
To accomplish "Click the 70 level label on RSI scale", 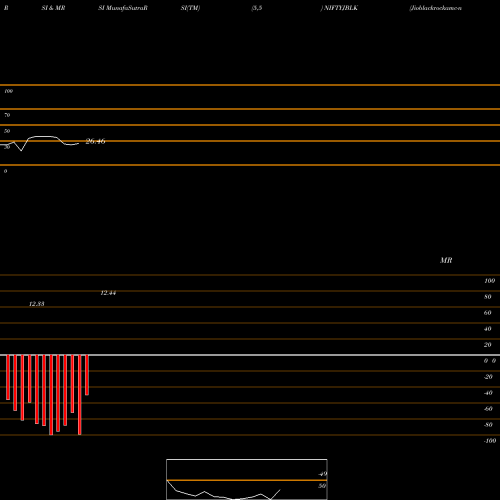I will tap(7, 115).
